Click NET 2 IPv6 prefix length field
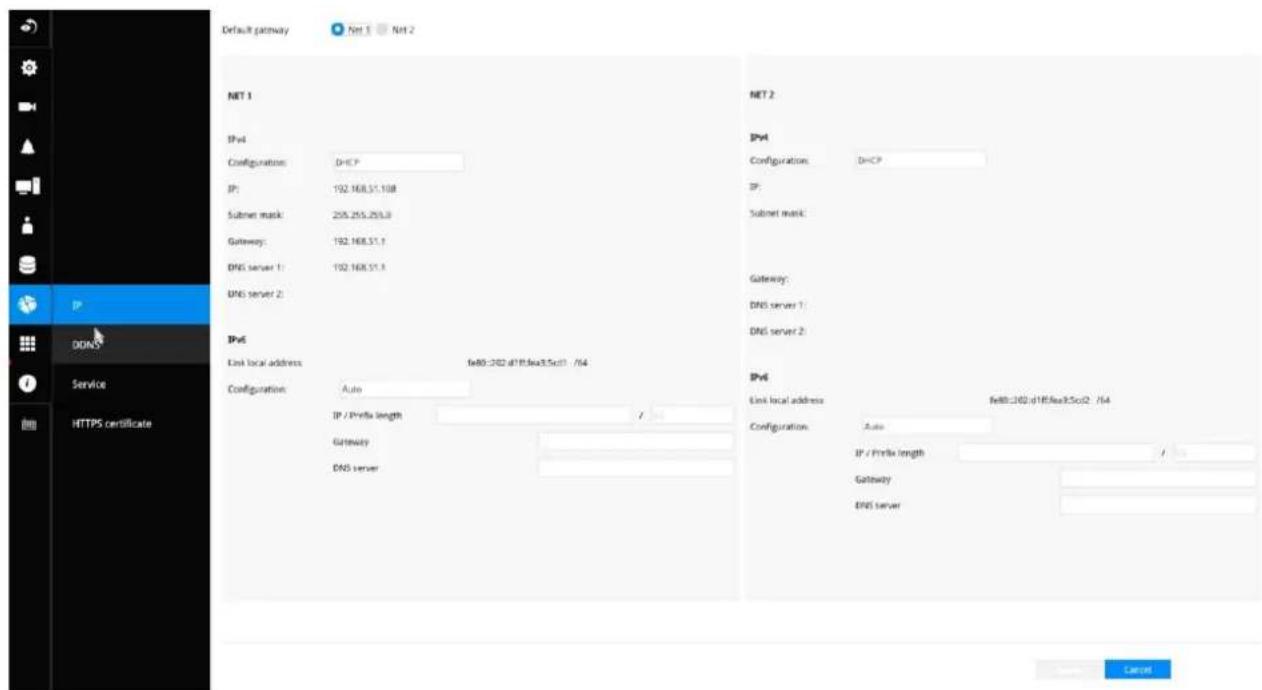 (1216, 453)
